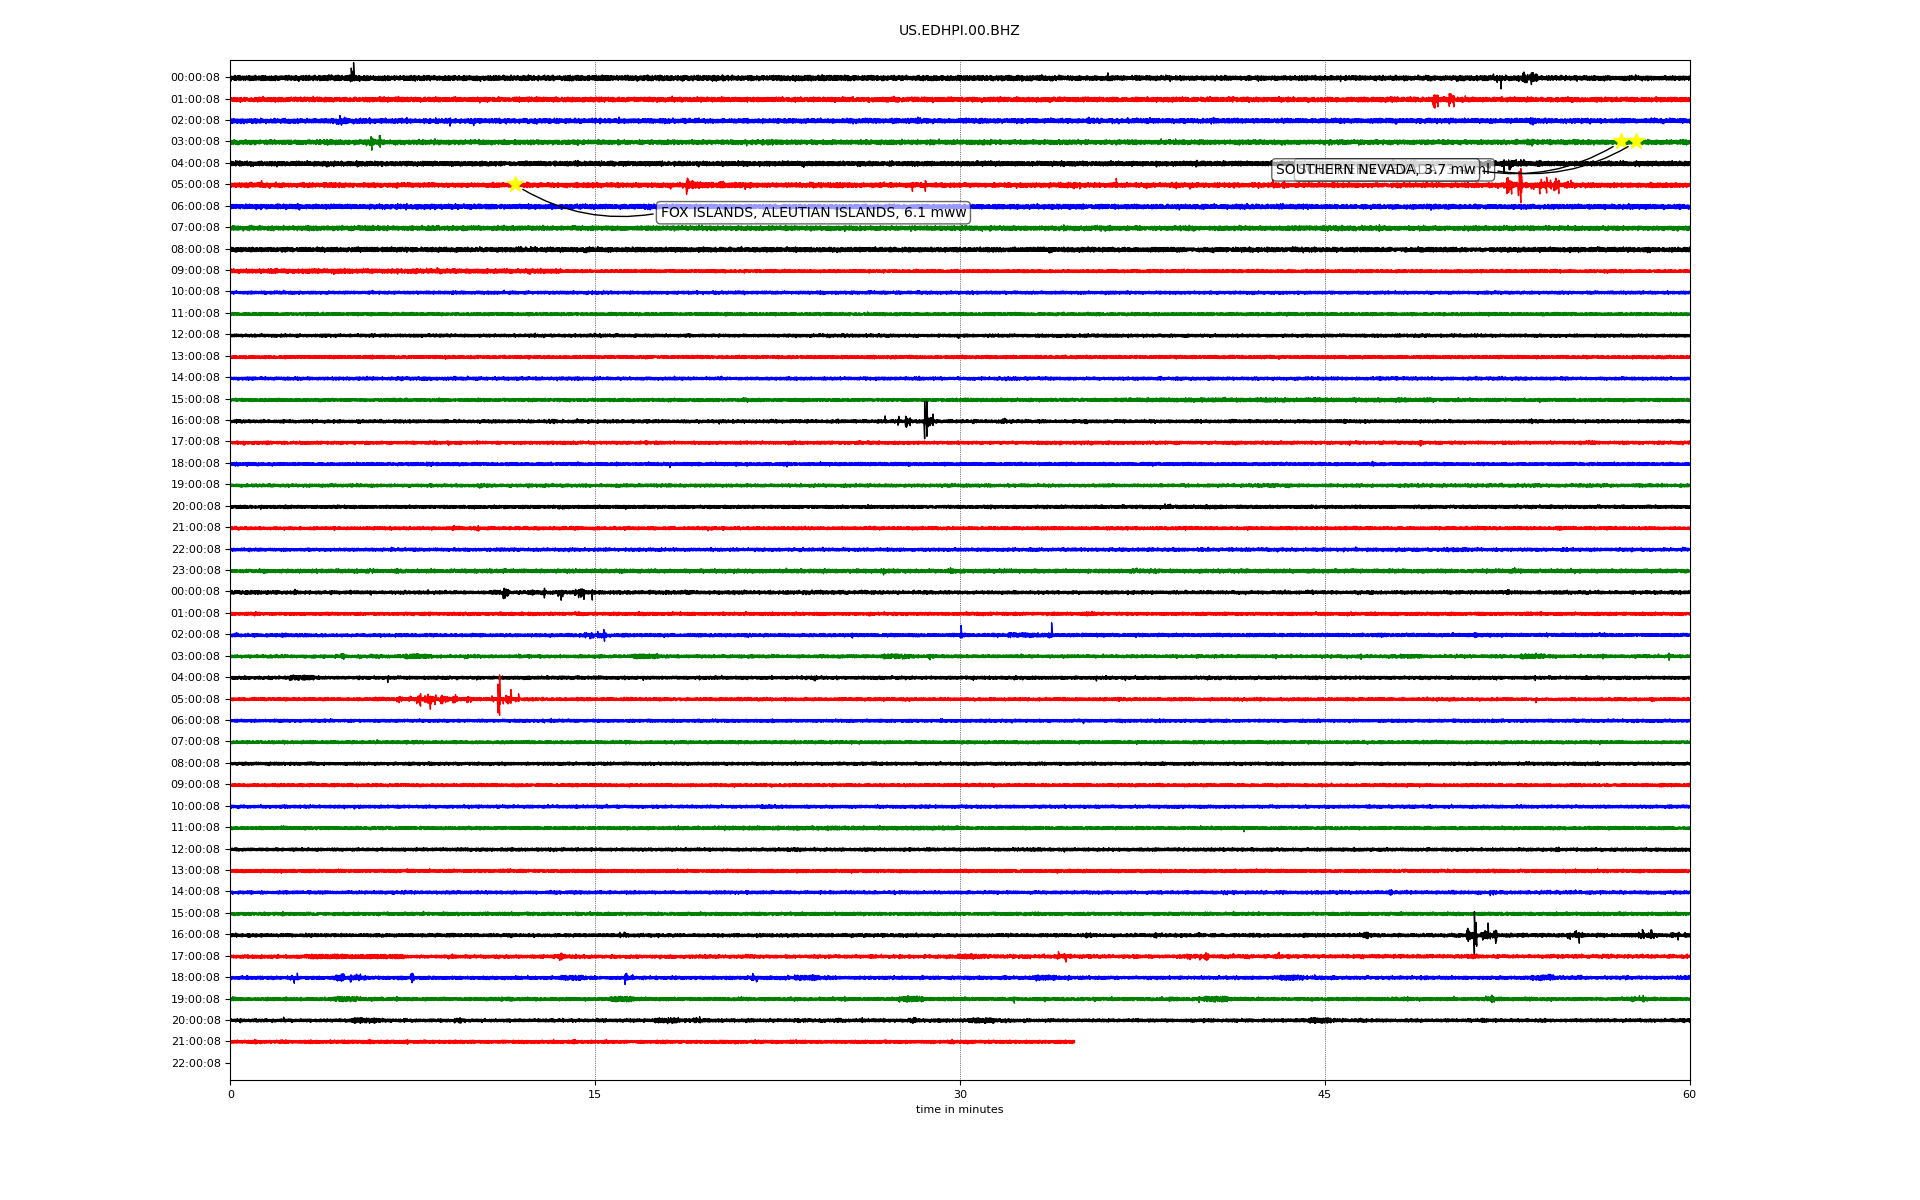Click the Fox Islands earthquake star marker
1920x1200 pixels.
[x=515, y=184]
